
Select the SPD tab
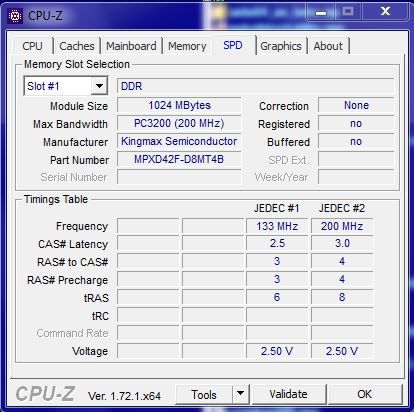pos(233,45)
